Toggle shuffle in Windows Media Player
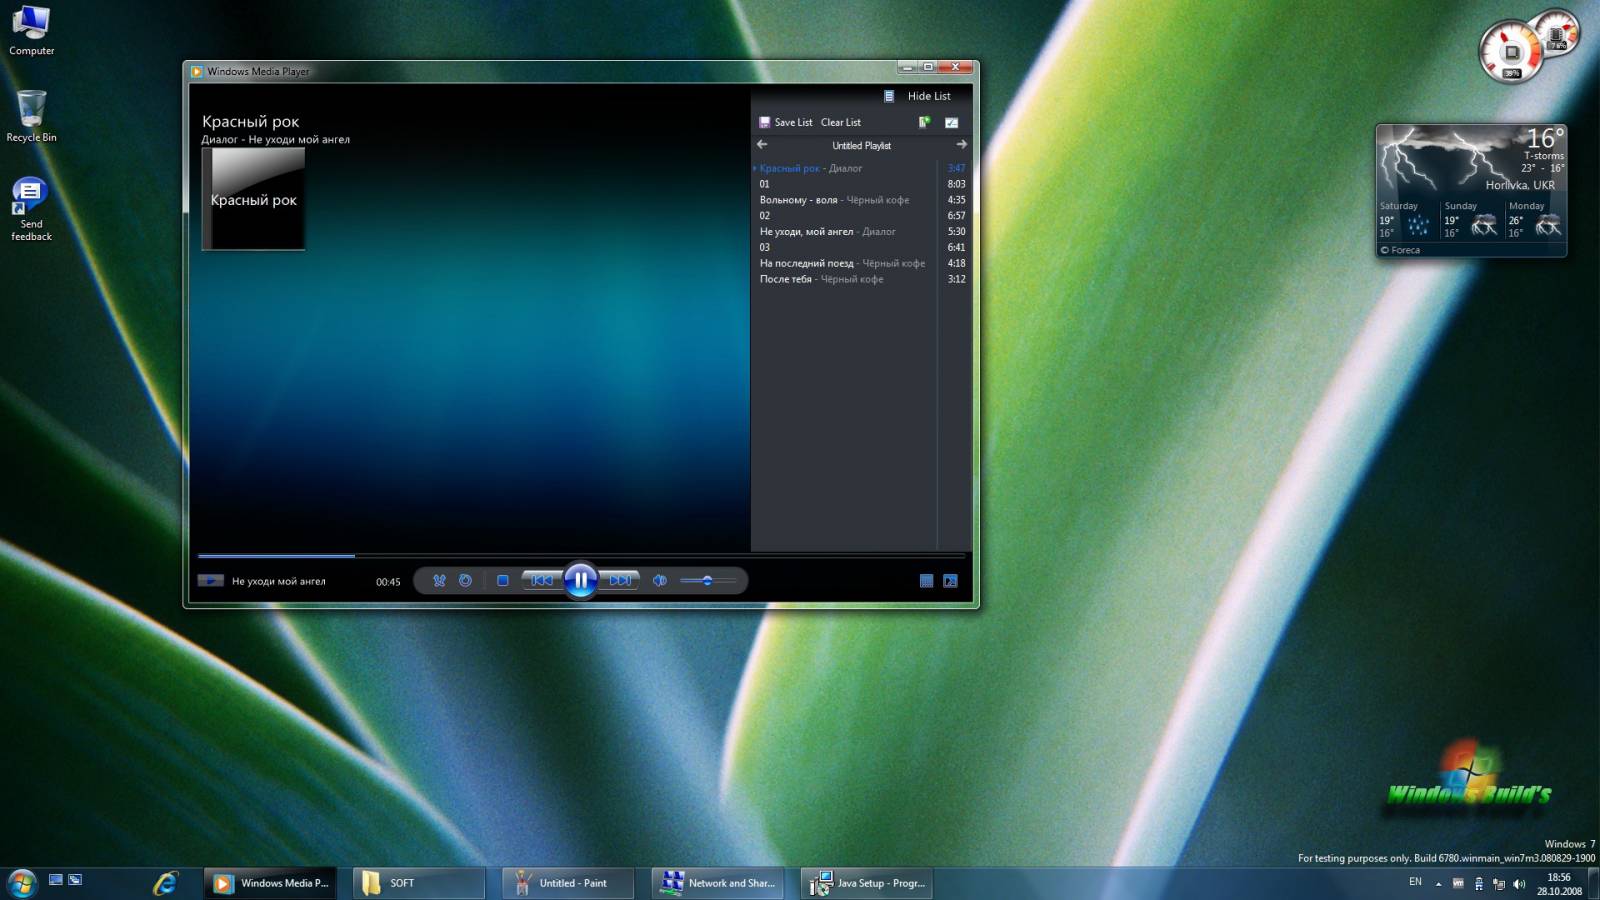 439,580
